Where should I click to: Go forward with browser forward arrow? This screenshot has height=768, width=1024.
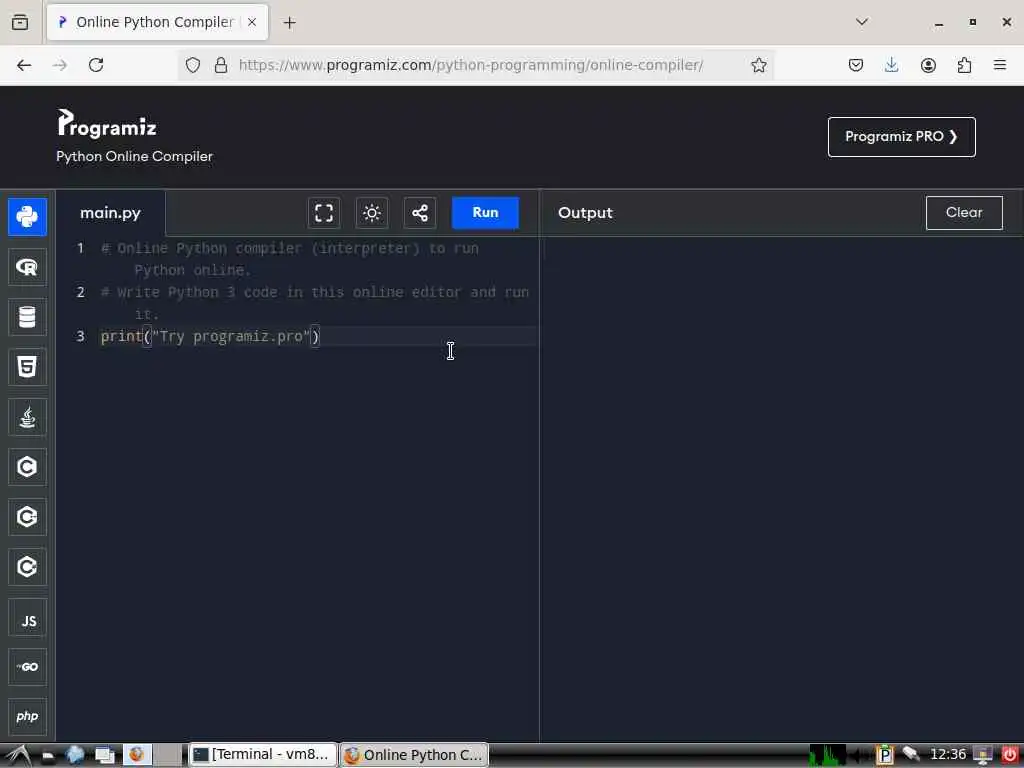(x=60, y=65)
